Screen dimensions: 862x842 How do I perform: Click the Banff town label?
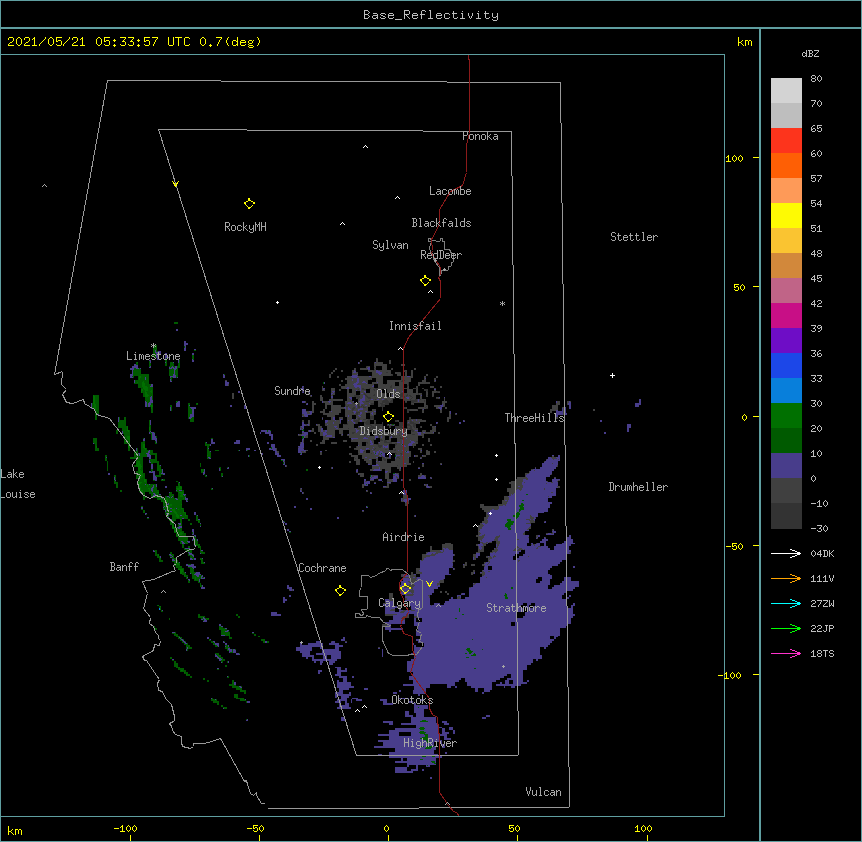[124, 567]
